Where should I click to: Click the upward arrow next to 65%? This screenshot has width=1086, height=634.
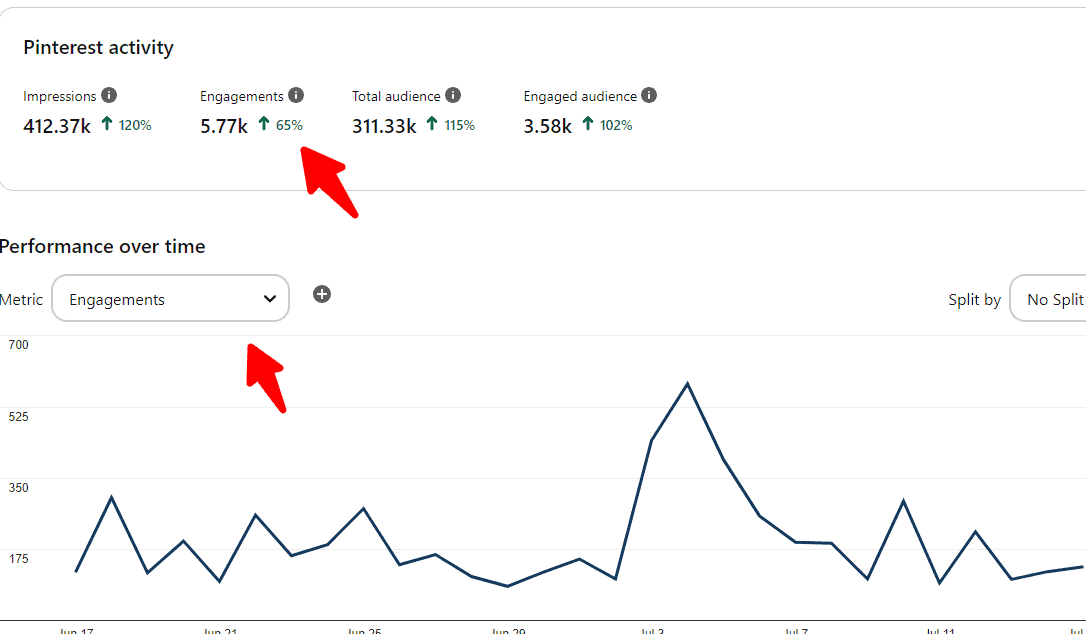[262, 125]
